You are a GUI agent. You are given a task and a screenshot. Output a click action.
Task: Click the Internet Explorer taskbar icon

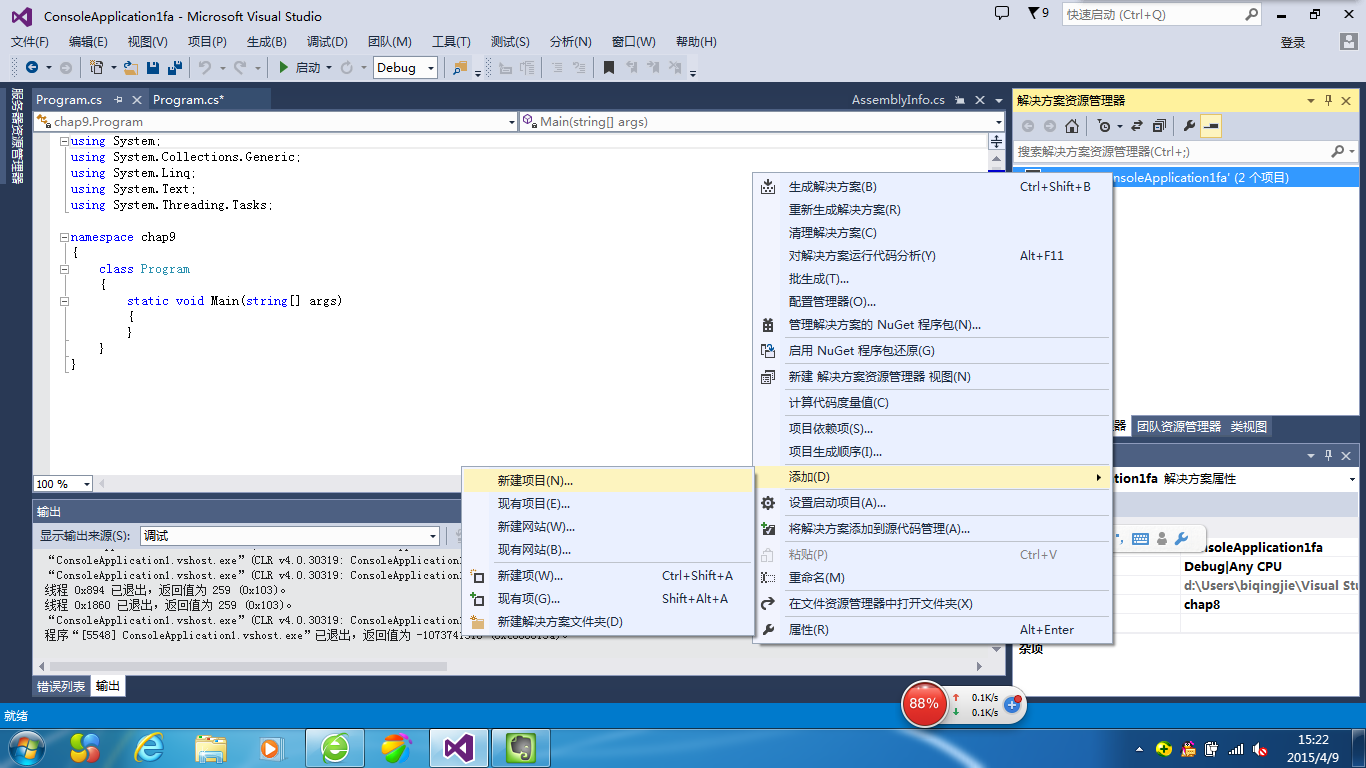[x=149, y=746]
